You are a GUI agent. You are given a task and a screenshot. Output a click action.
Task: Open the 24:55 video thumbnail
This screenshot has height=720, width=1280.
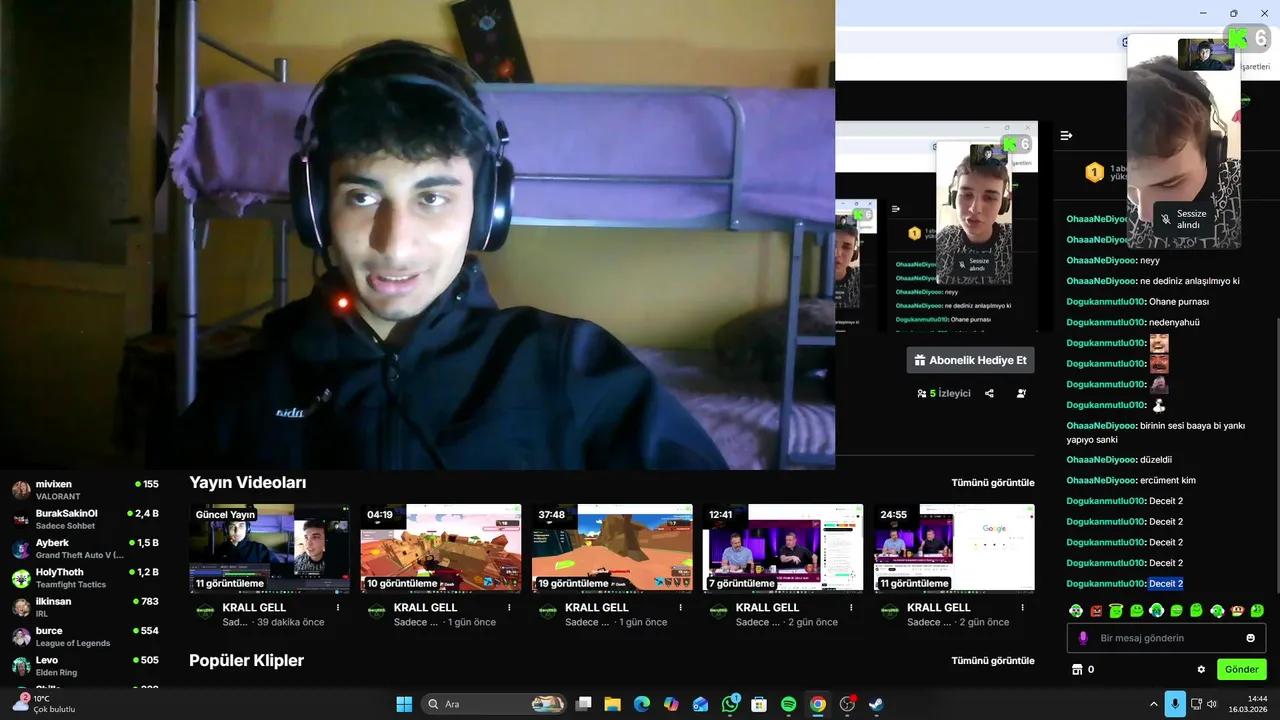click(x=955, y=548)
